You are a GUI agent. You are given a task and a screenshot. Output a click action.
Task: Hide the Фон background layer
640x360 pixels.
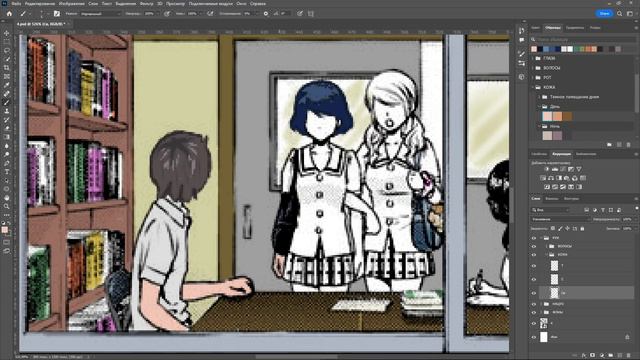pos(534,337)
